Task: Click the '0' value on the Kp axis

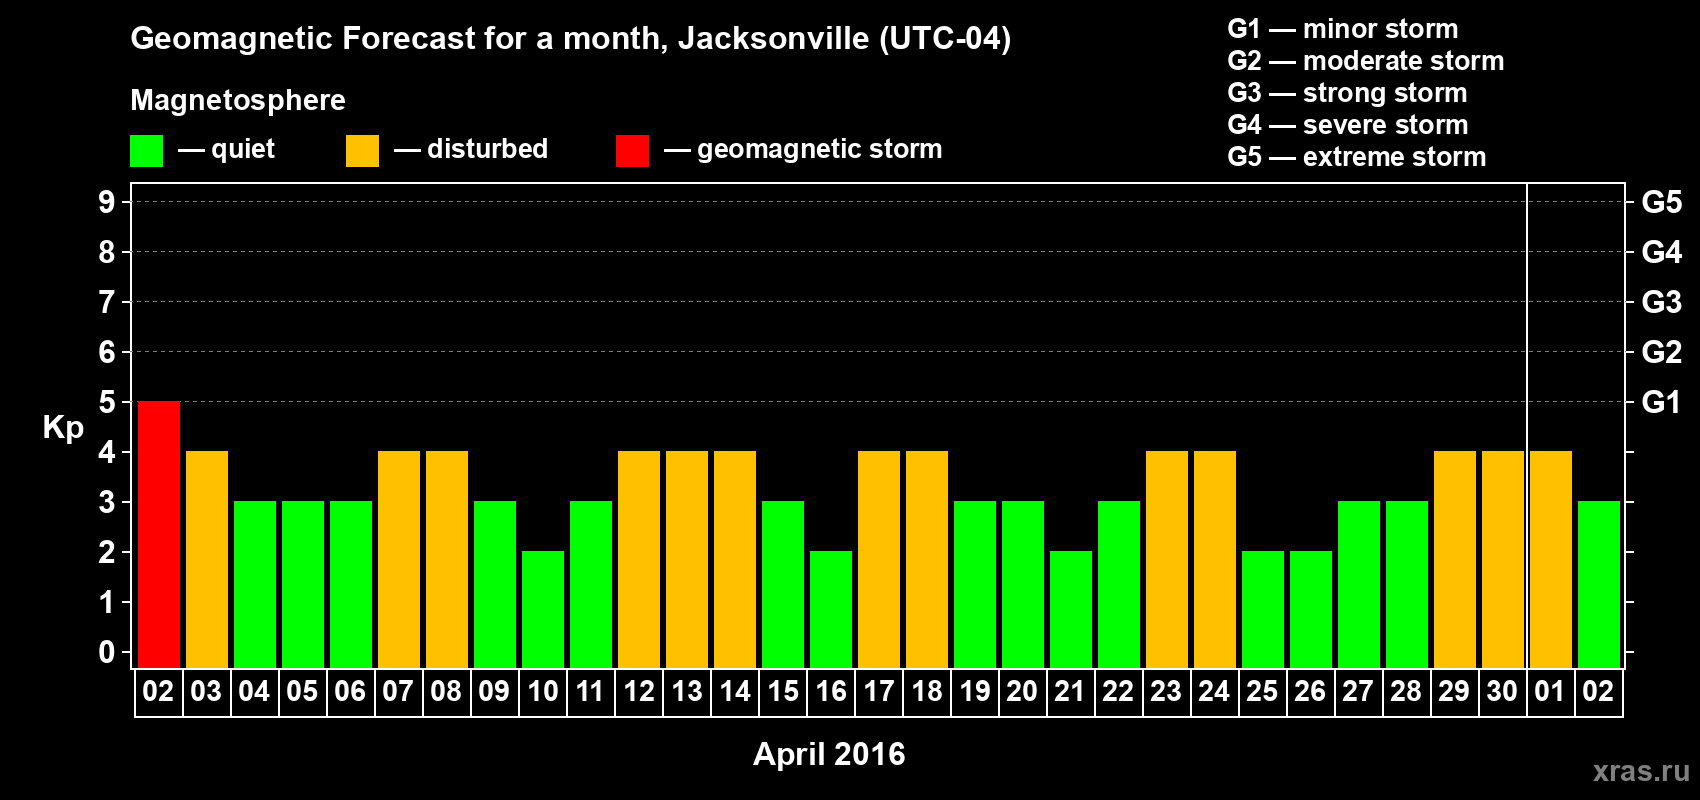Action: tap(107, 652)
